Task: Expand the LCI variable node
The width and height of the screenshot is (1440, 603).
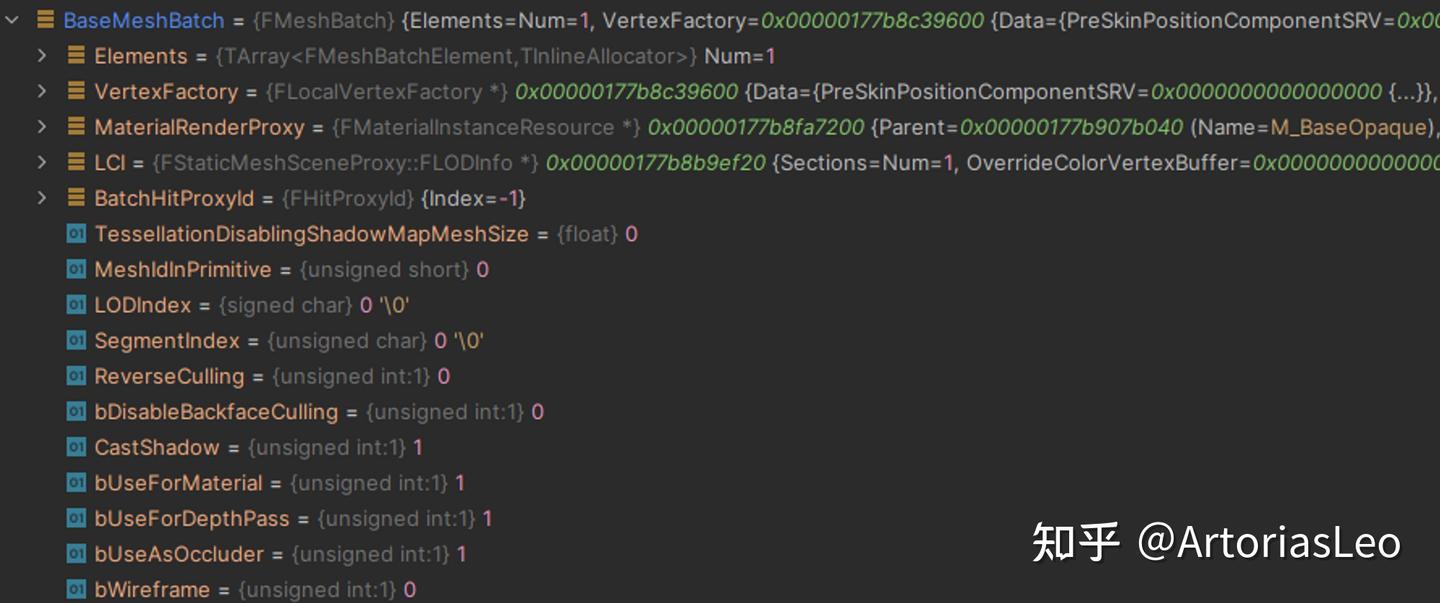Action: tap(42, 163)
